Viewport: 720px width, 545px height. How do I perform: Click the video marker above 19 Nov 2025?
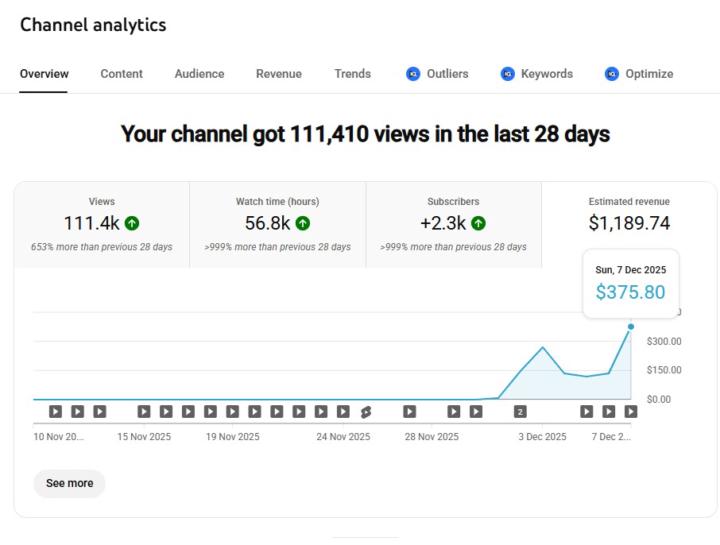[x=232, y=411]
